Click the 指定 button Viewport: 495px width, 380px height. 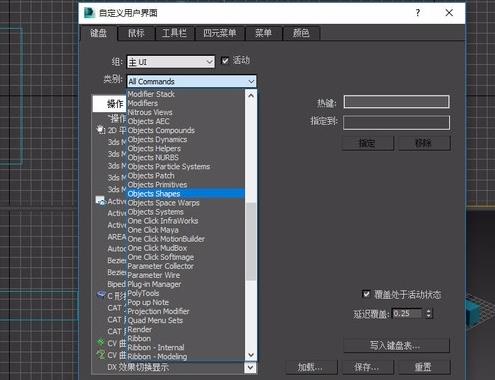(367, 143)
